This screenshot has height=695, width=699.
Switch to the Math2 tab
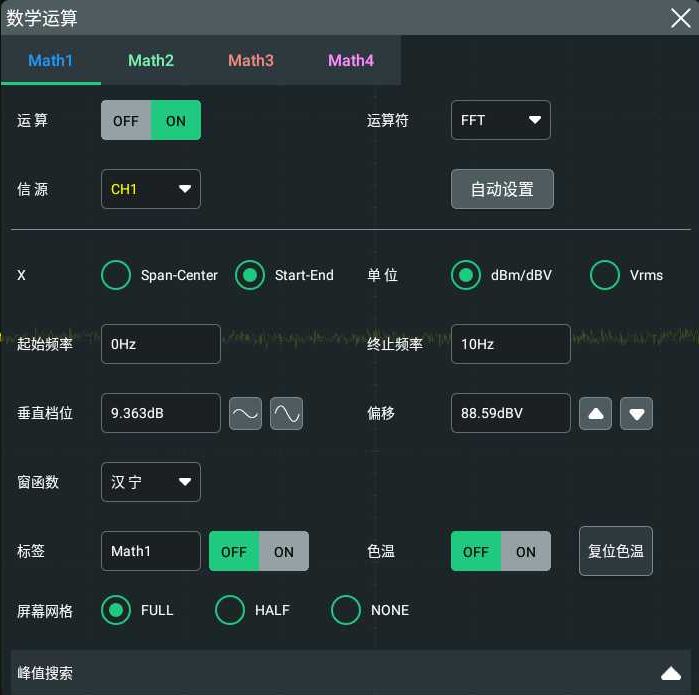click(x=151, y=60)
